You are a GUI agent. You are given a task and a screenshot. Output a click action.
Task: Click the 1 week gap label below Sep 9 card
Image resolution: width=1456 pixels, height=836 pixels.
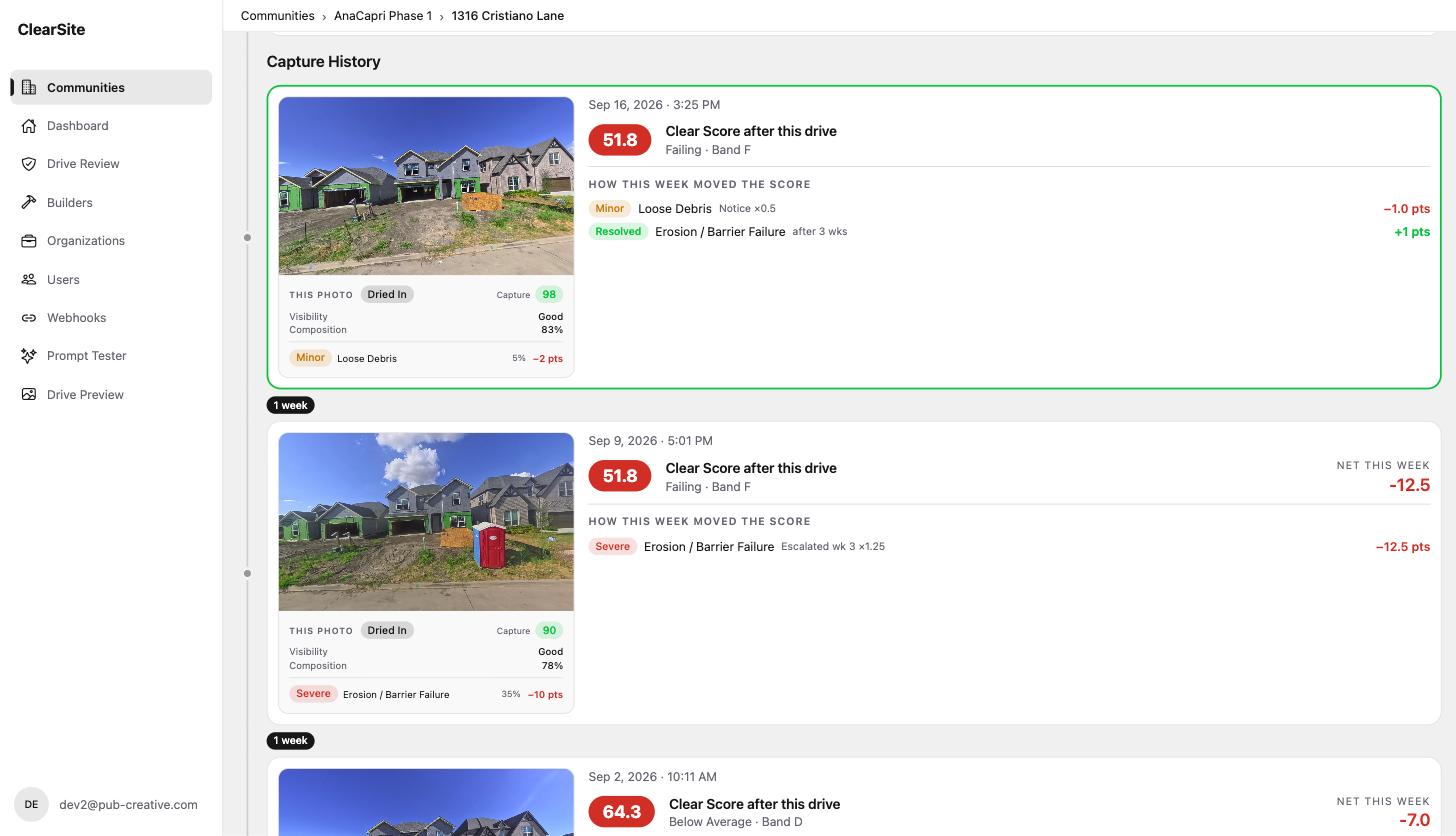291,741
